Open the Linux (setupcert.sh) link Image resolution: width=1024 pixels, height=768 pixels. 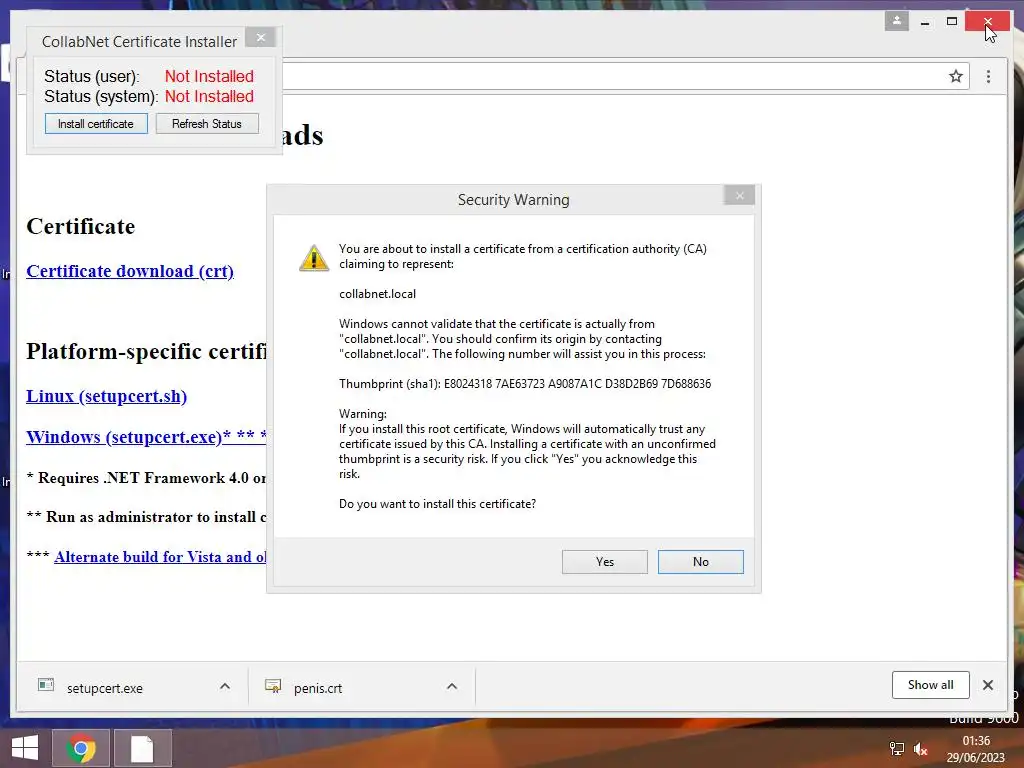(x=106, y=396)
